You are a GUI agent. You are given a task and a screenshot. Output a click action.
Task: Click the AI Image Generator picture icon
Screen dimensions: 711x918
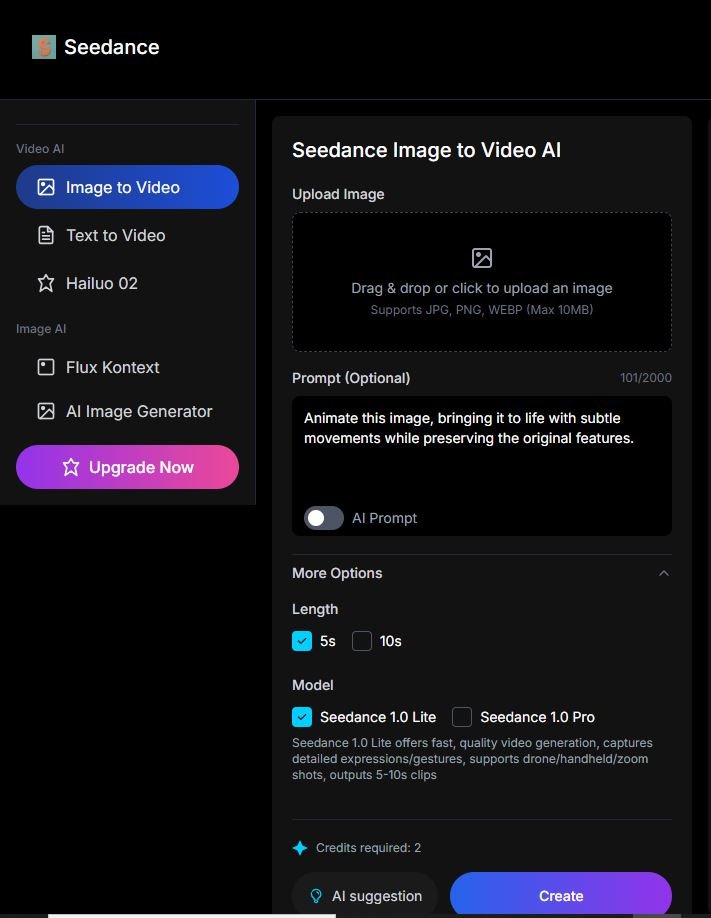click(46, 411)
